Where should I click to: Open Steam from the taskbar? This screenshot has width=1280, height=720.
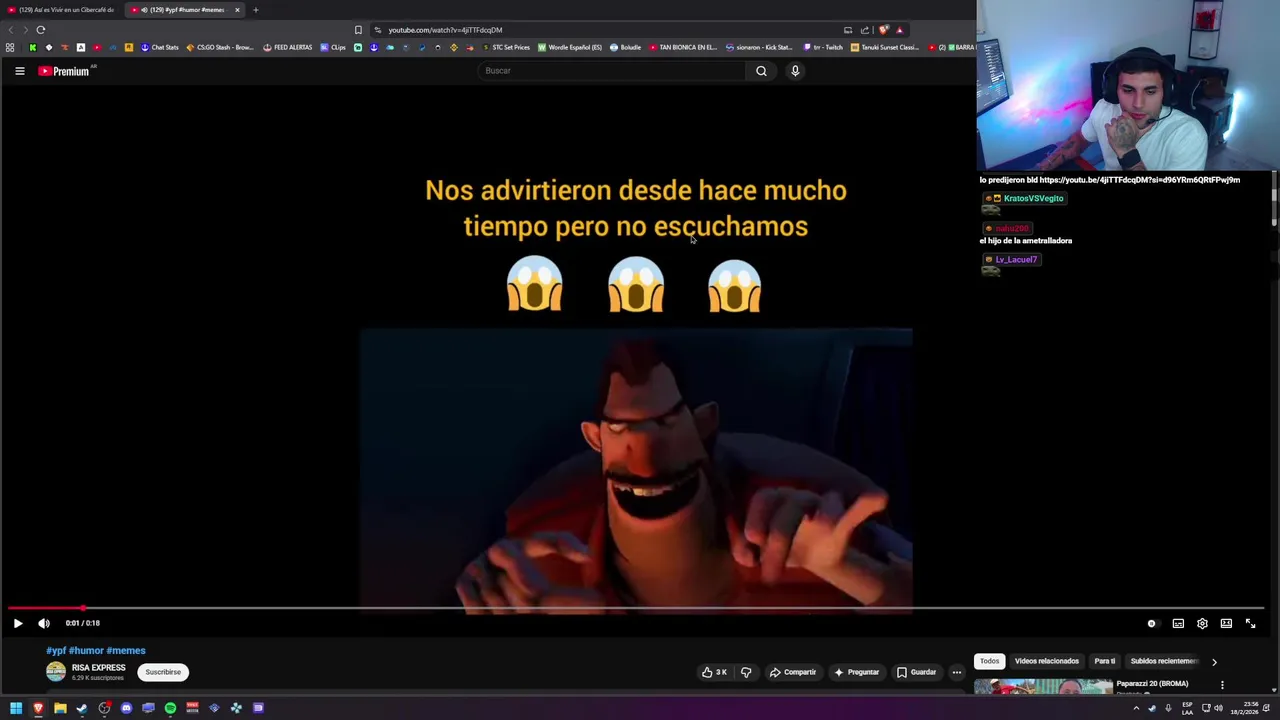82,708
